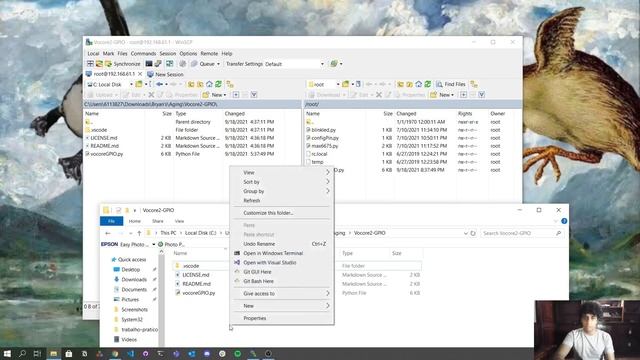This screenshot has width=640, height=360.
Task: Go back in the local panel history
Action: point(160,84)
